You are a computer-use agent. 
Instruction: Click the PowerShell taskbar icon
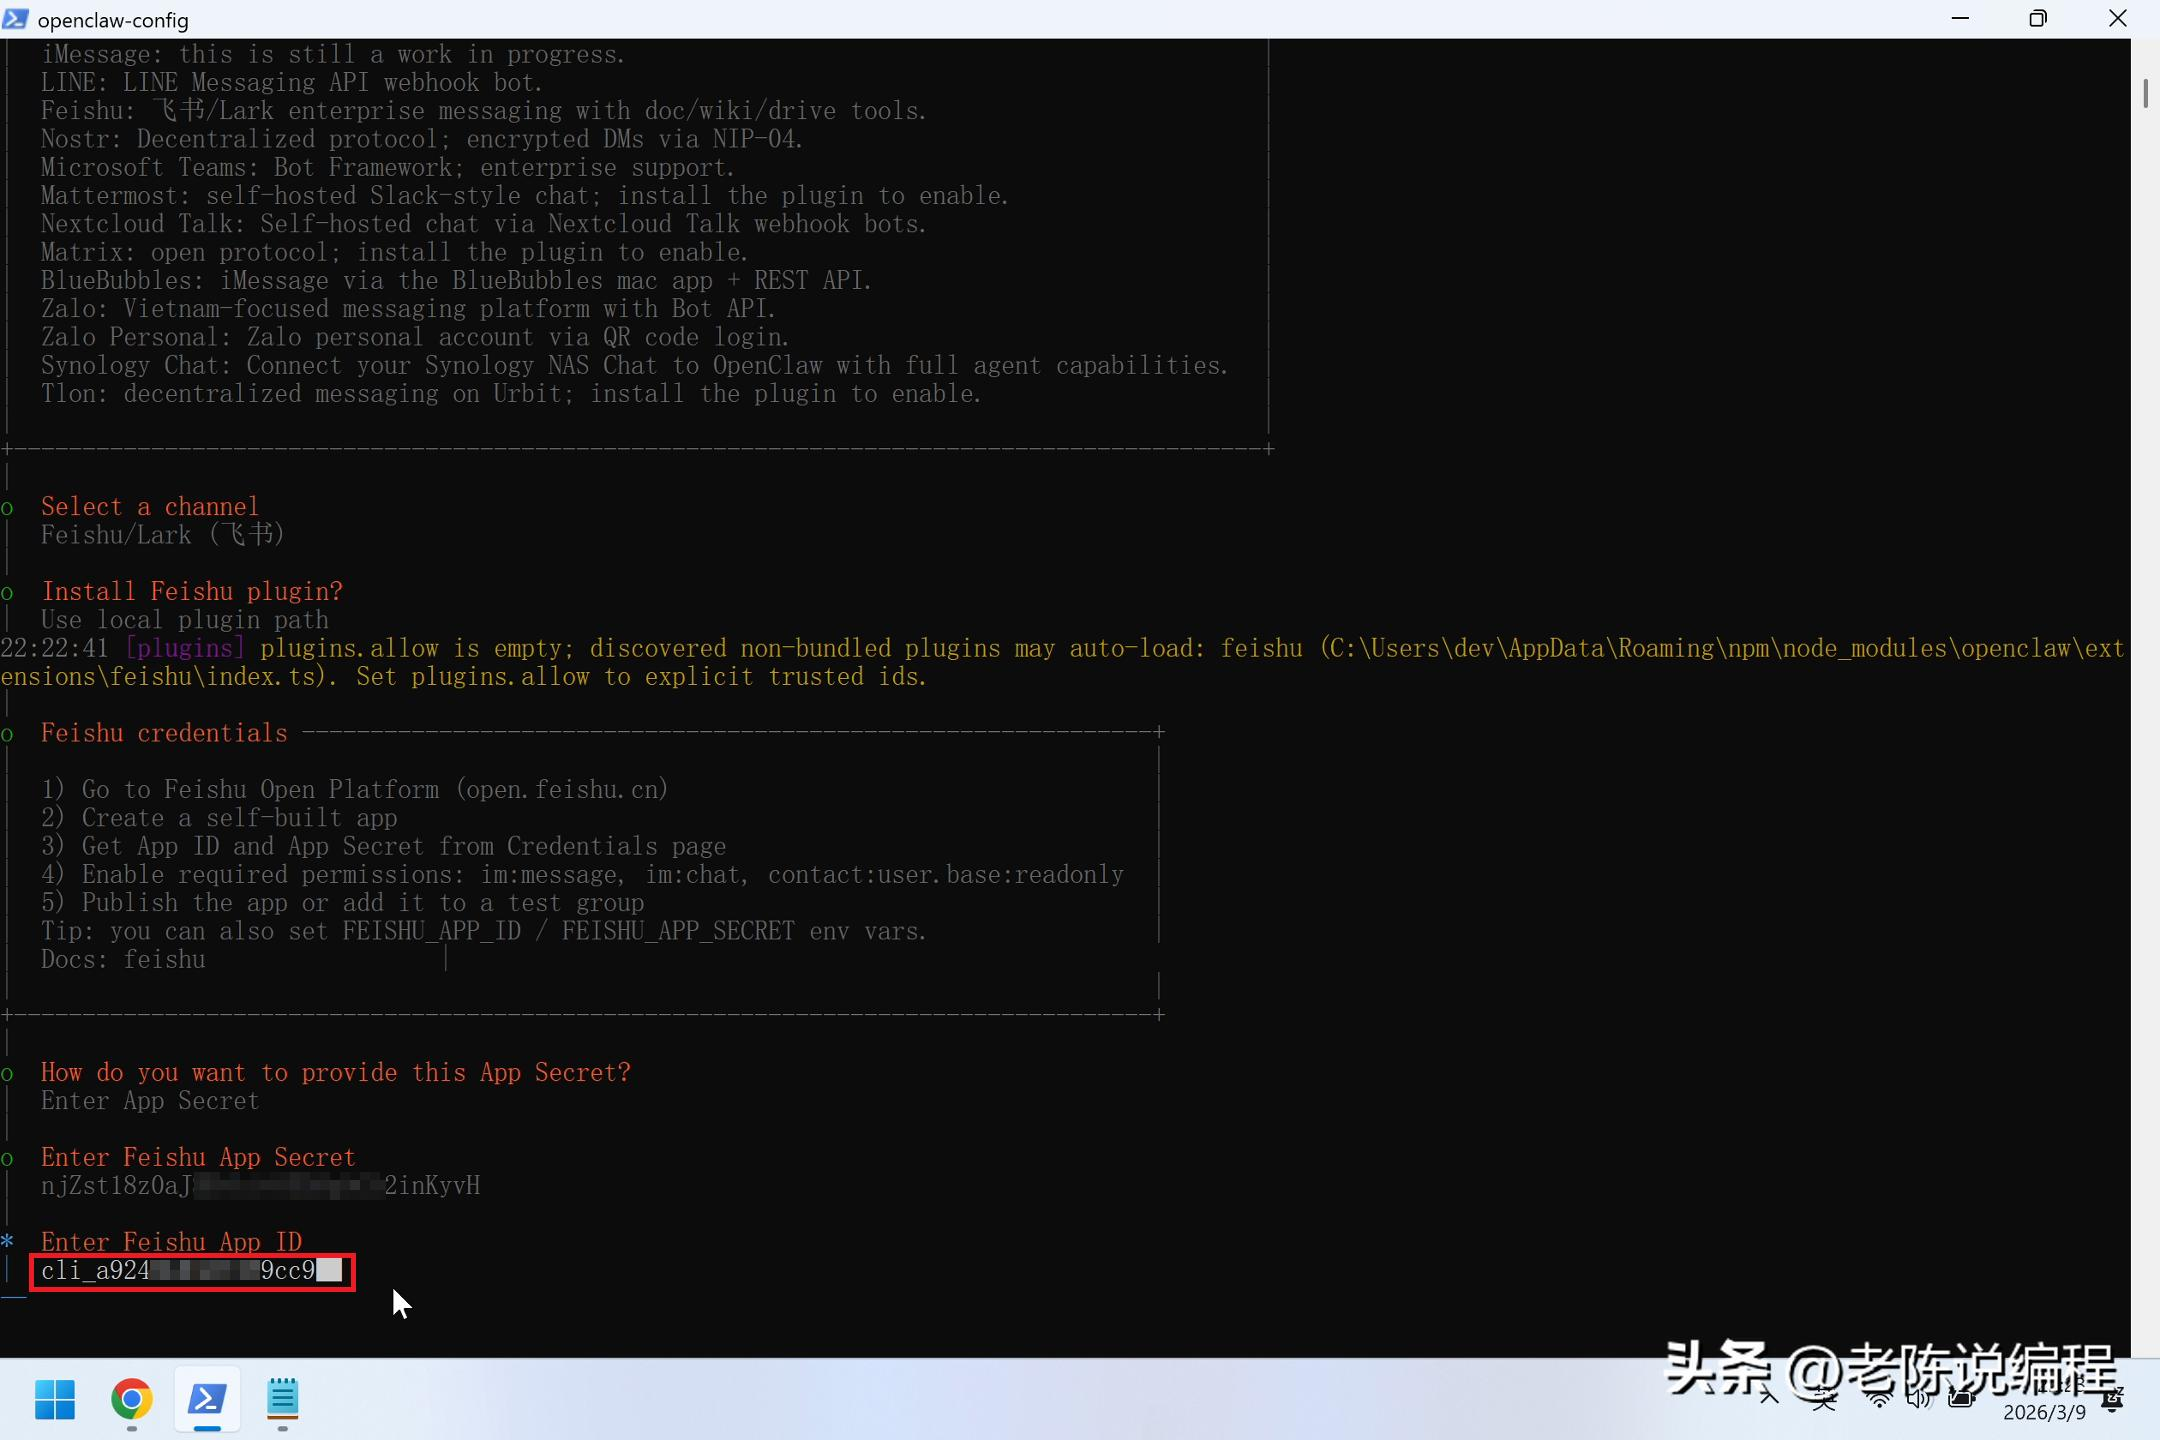click(x=207, y=1399)
